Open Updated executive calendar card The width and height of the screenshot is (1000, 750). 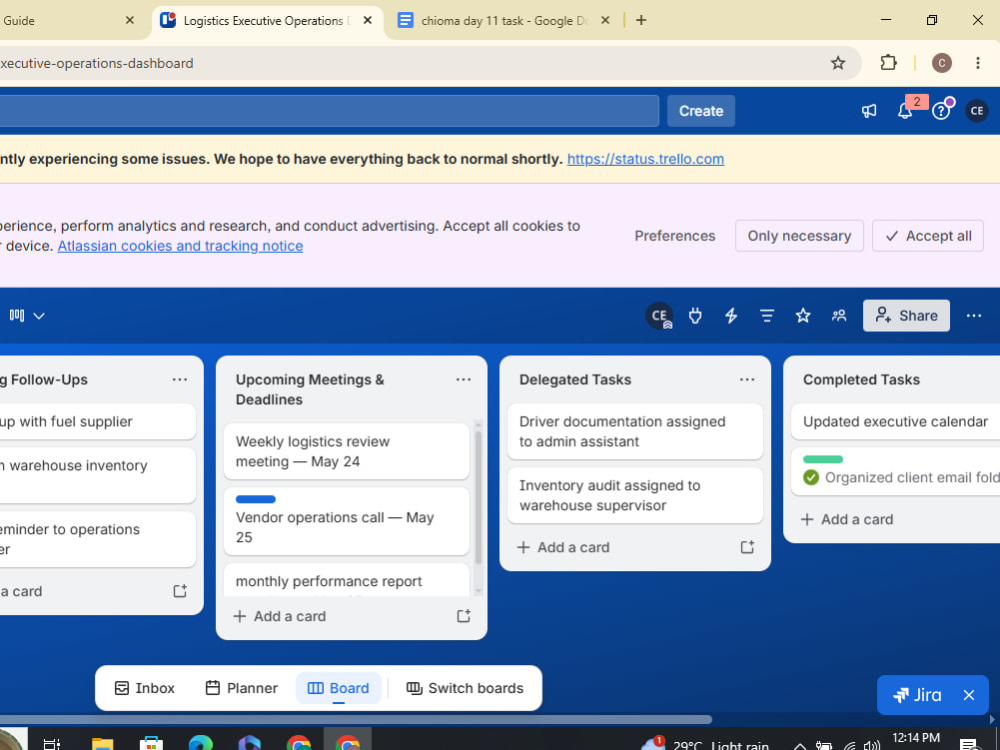pos(895,422)
